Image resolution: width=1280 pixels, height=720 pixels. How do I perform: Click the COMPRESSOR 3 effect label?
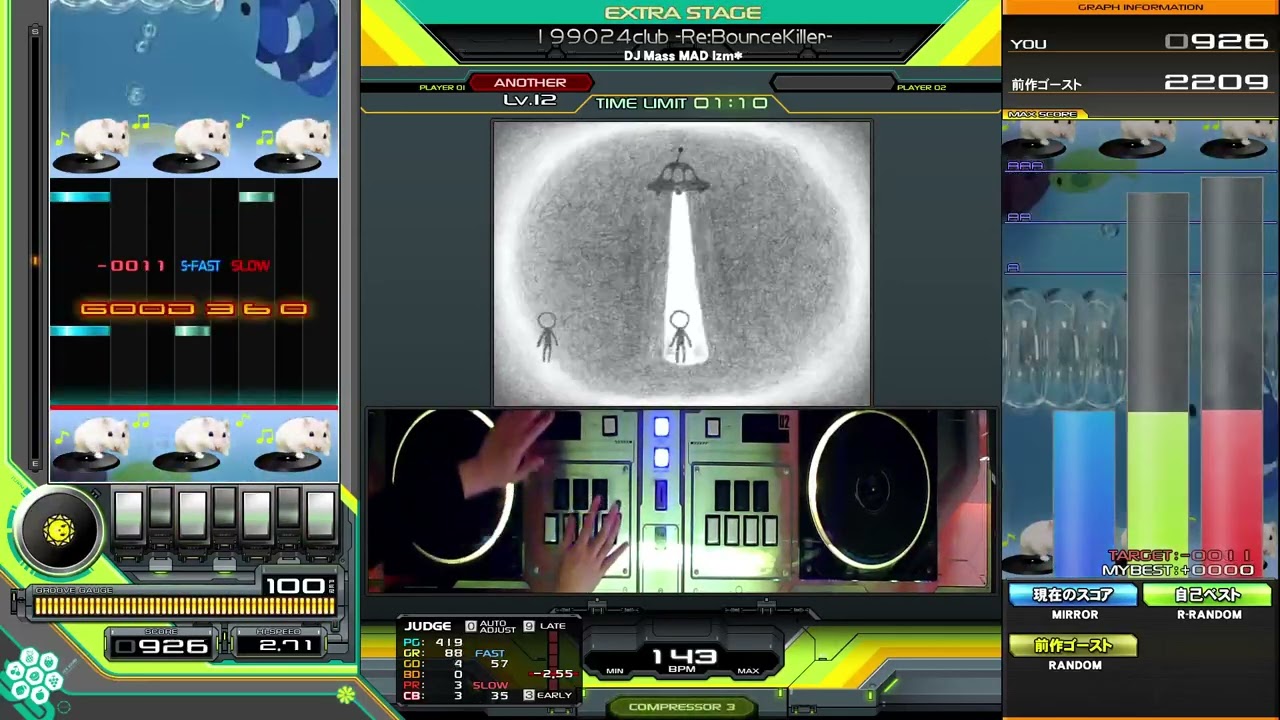click(x=682, y=707)
